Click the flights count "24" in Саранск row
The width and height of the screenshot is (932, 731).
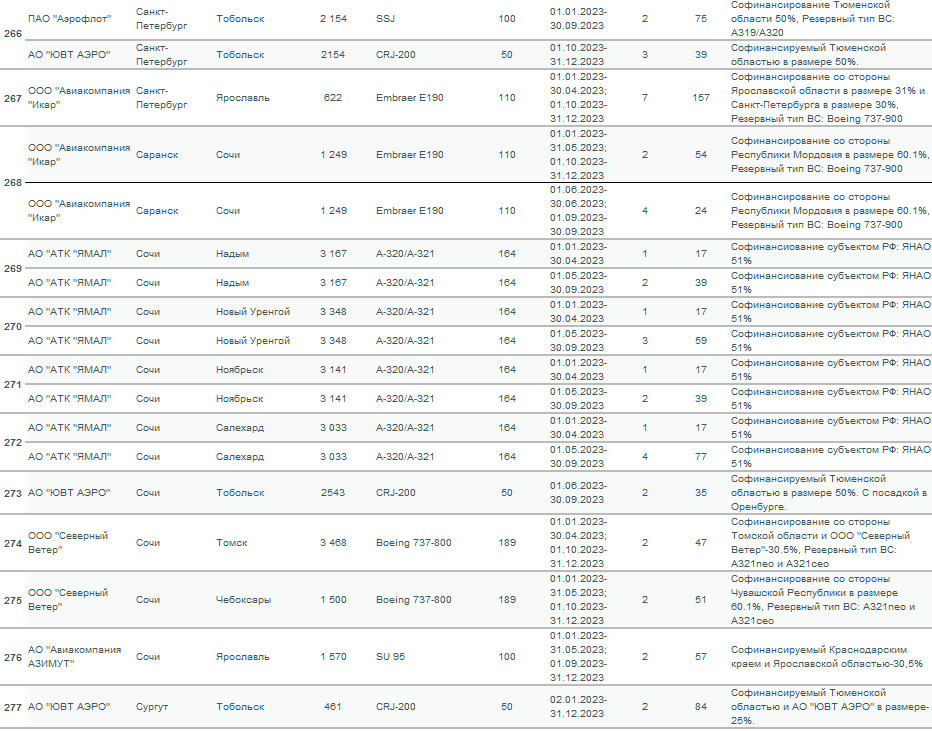[701, 210]
